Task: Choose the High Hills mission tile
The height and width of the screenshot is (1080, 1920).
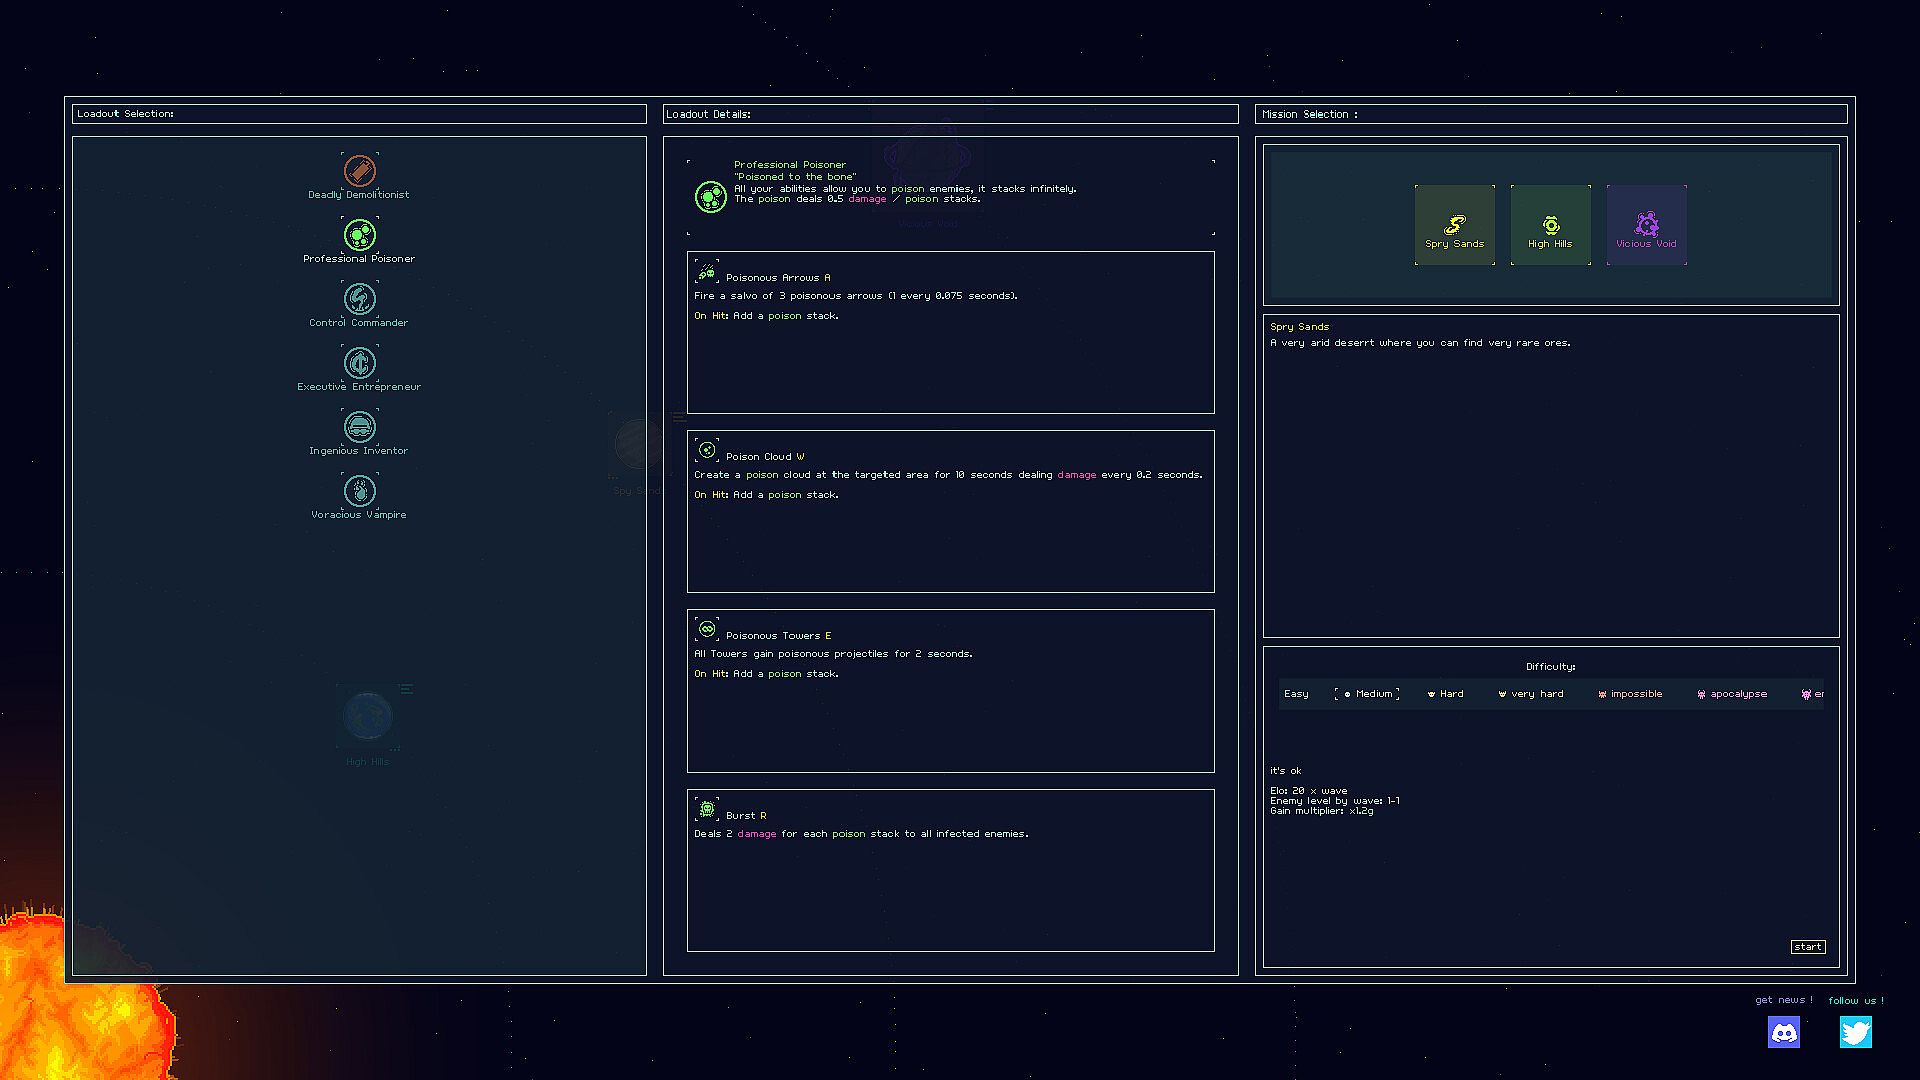Action: (1550, 225)
